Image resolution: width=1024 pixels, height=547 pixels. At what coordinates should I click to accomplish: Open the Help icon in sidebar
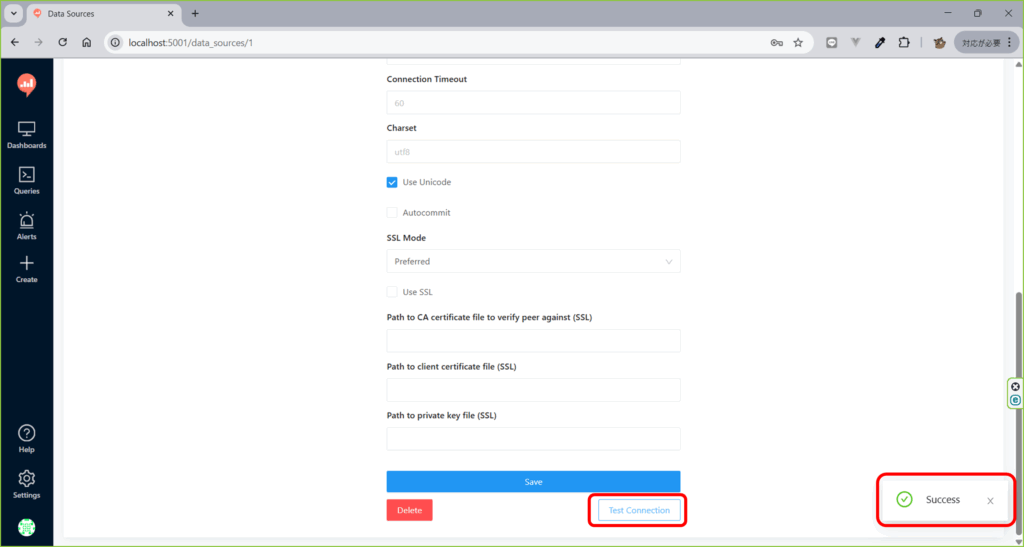pos(27,437)
